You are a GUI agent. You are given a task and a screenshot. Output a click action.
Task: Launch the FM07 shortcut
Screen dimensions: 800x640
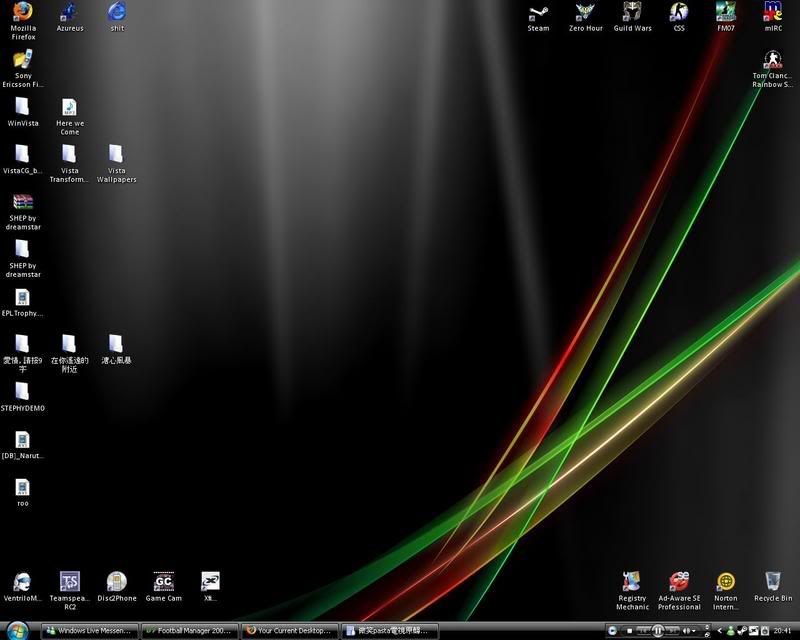coord(726,17)
